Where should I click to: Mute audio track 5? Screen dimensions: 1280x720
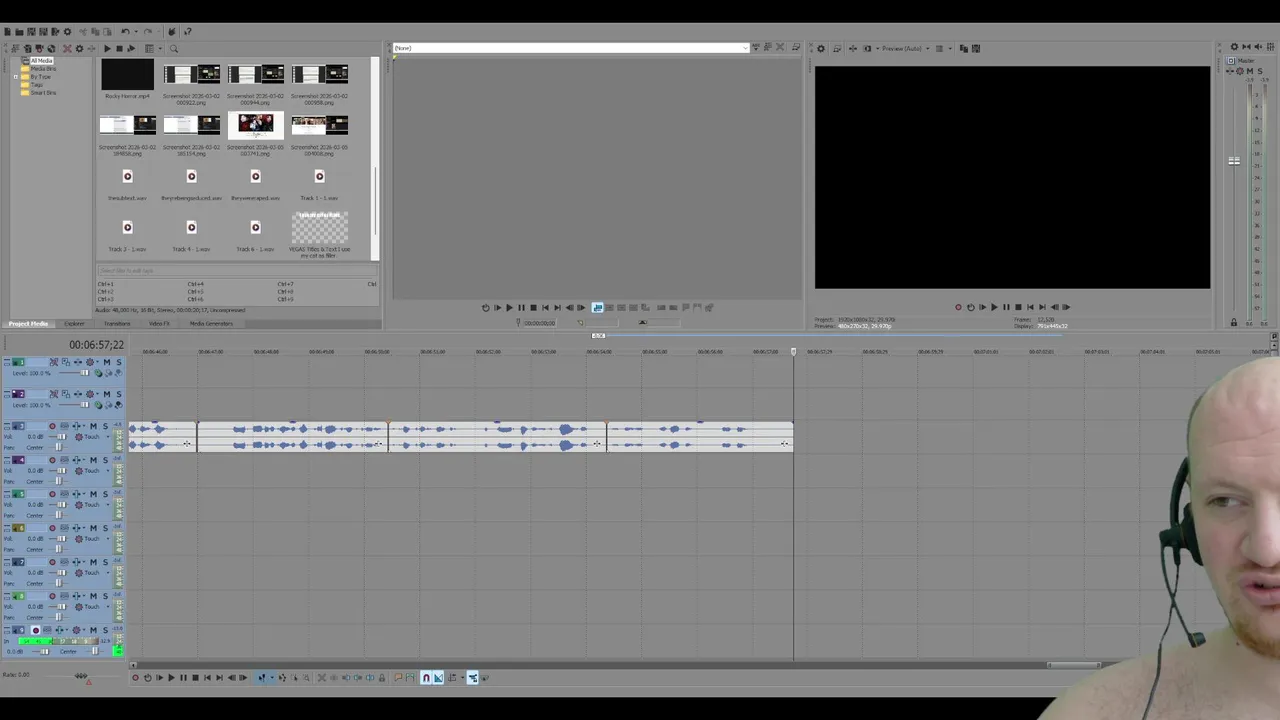click(x=93, y=494)
